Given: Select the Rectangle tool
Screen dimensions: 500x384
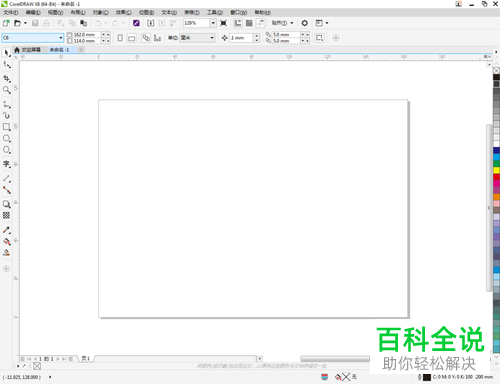Looking at the screenshot, I should (x=6, y=127).
